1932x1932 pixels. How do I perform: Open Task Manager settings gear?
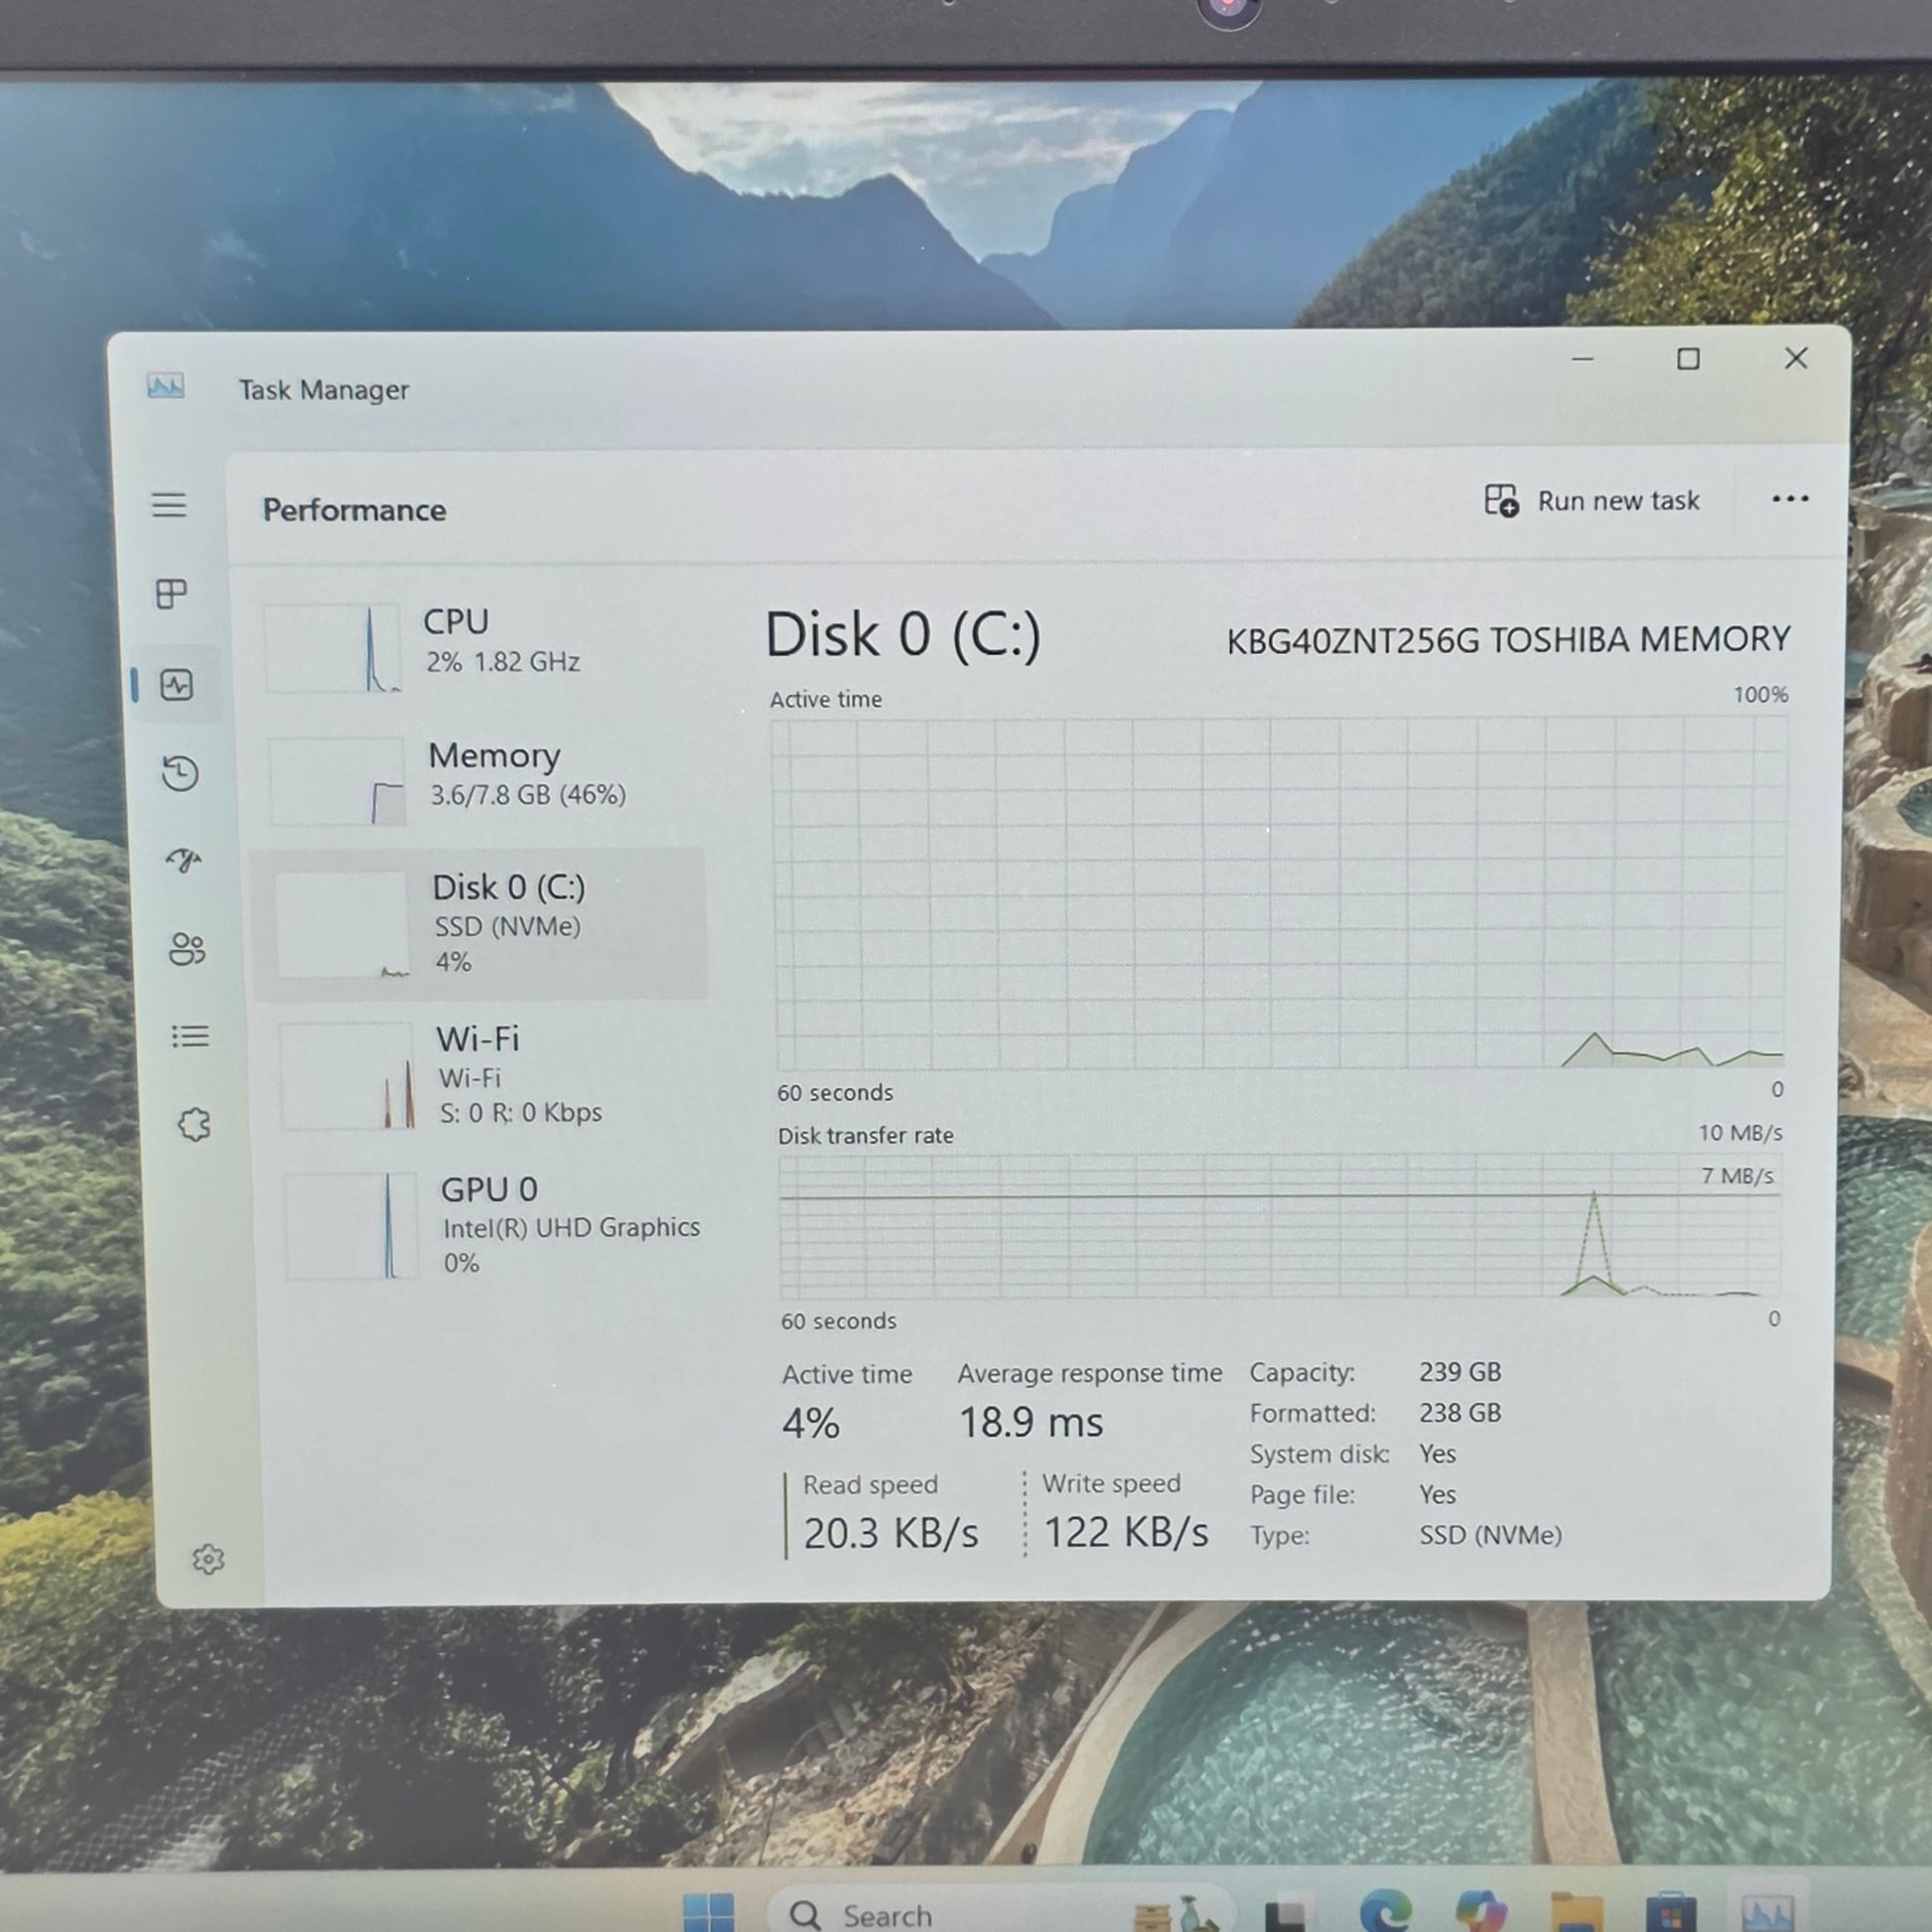pyautogui.click(x=208, y=1559)
